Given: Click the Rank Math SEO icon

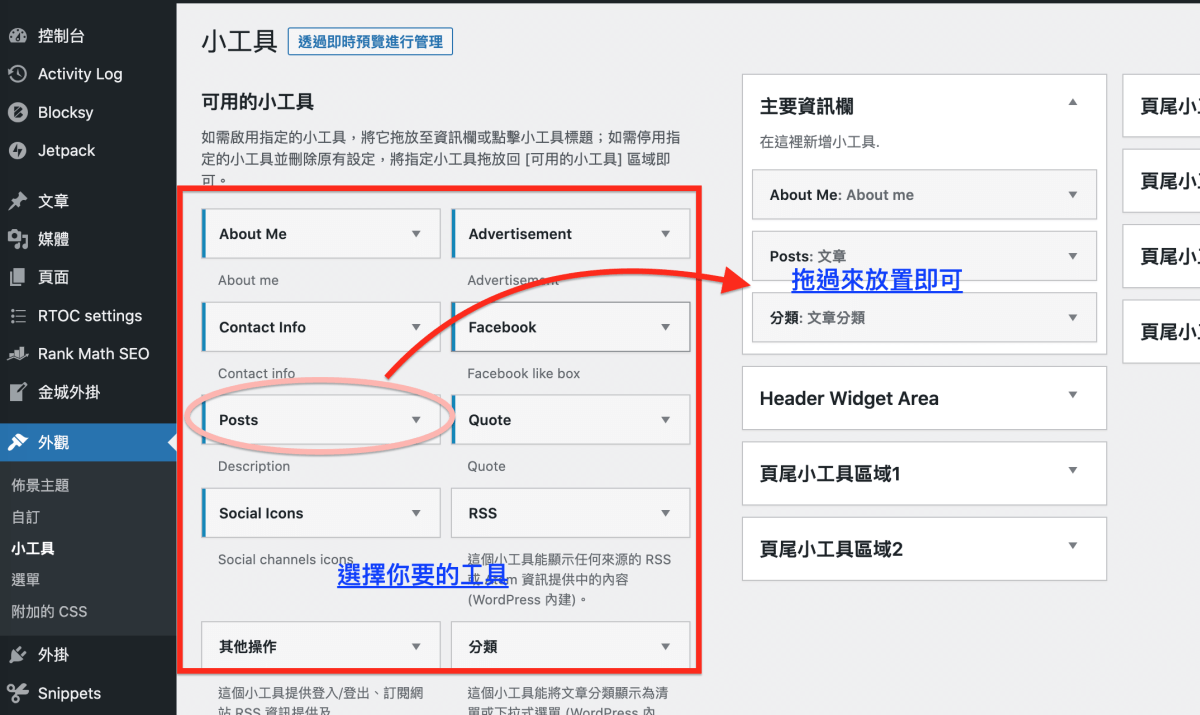Looking at the screenshot, I should [x=17, y=354].
